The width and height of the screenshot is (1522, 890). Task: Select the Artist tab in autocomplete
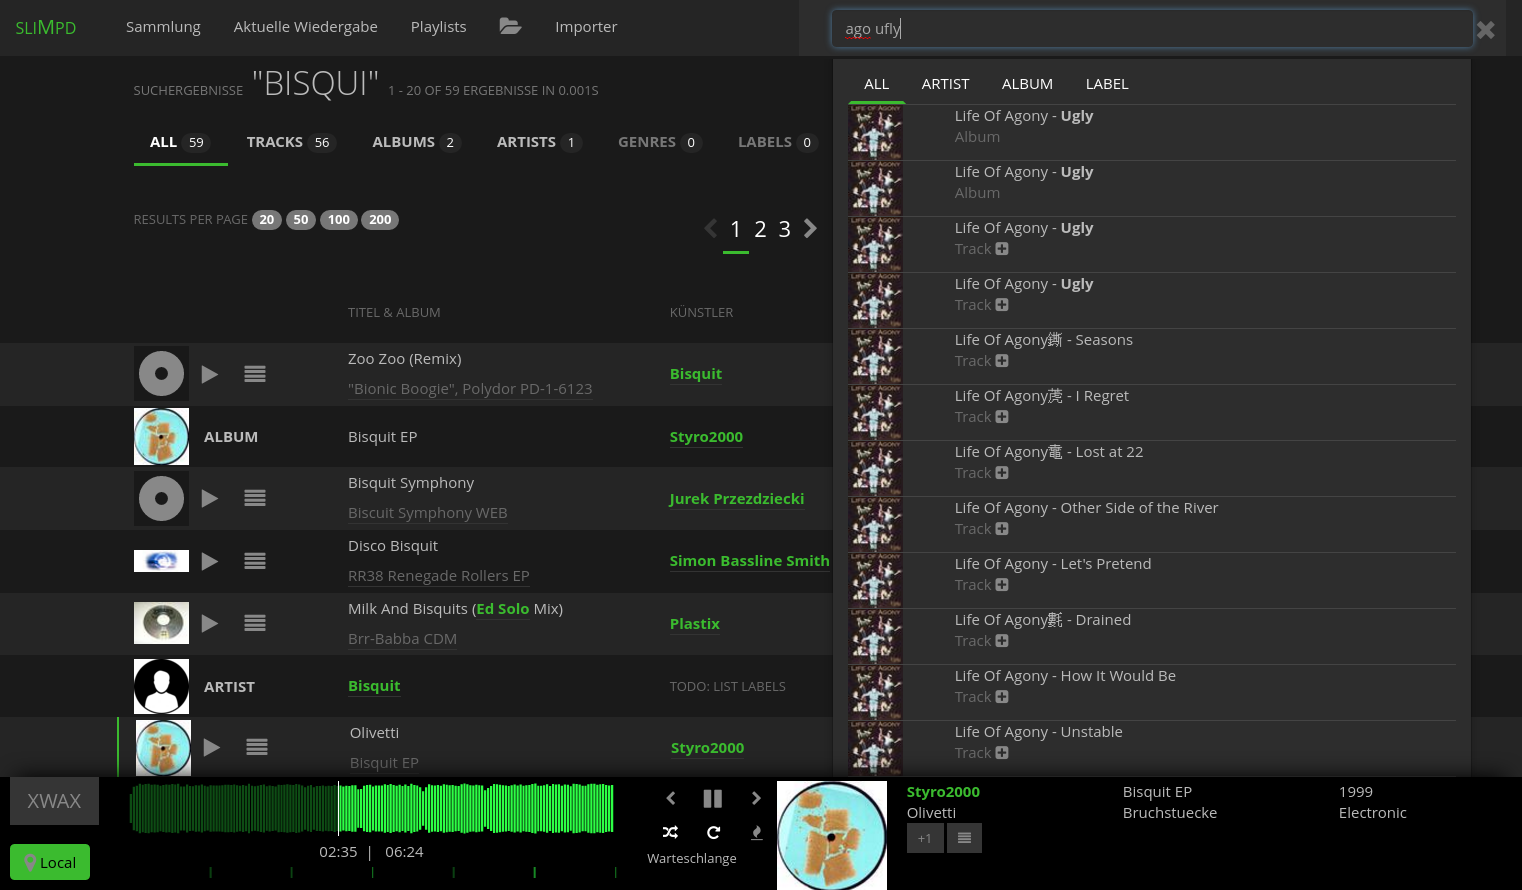point(945,84)
